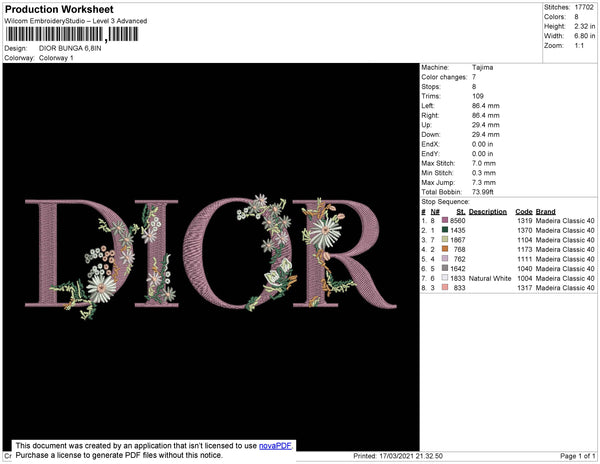Viewport: 600px width, 464px height.
Task: Click the Max Jump value '7.3 mm'
Action: coord(484,182)
